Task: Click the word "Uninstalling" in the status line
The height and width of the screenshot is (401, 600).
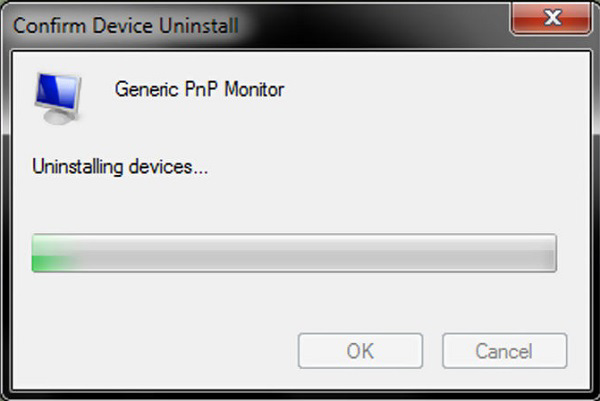Action: pyautogui.click(x=79, y=166)
